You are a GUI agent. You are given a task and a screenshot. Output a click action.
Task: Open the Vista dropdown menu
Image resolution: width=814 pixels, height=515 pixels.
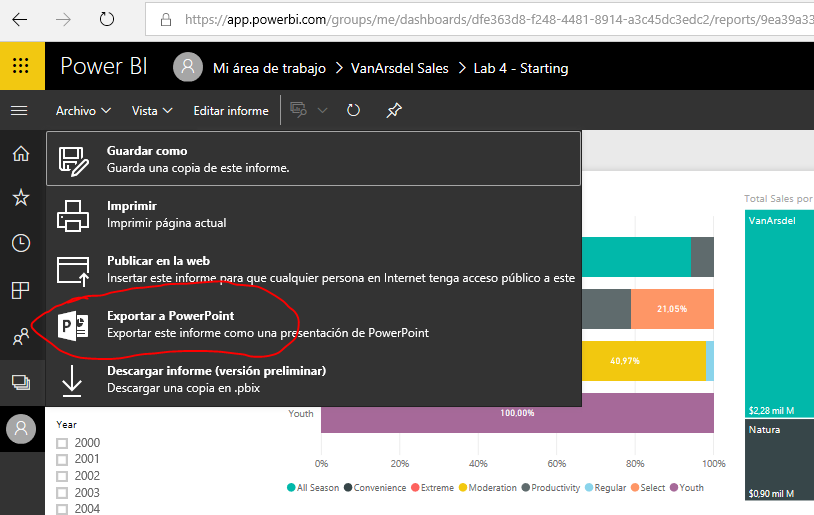click(152, 111)
